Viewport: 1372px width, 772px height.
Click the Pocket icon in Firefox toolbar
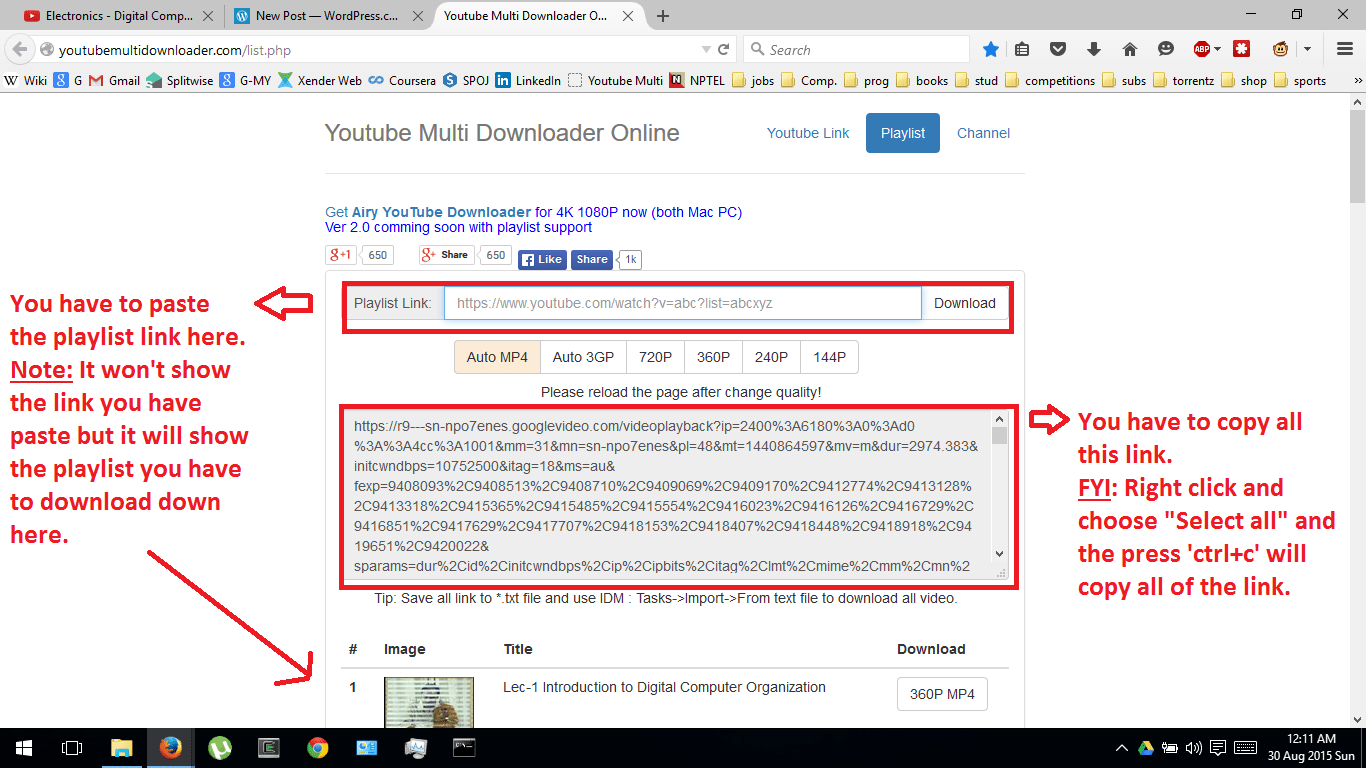[x=1058, y=49]
